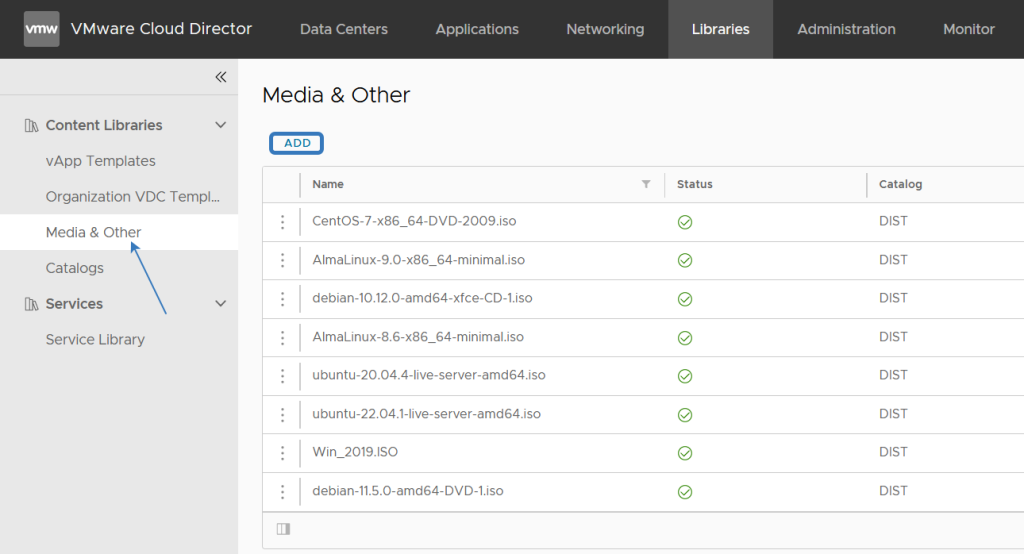Switch to the Networking tab

pos(605,29)
